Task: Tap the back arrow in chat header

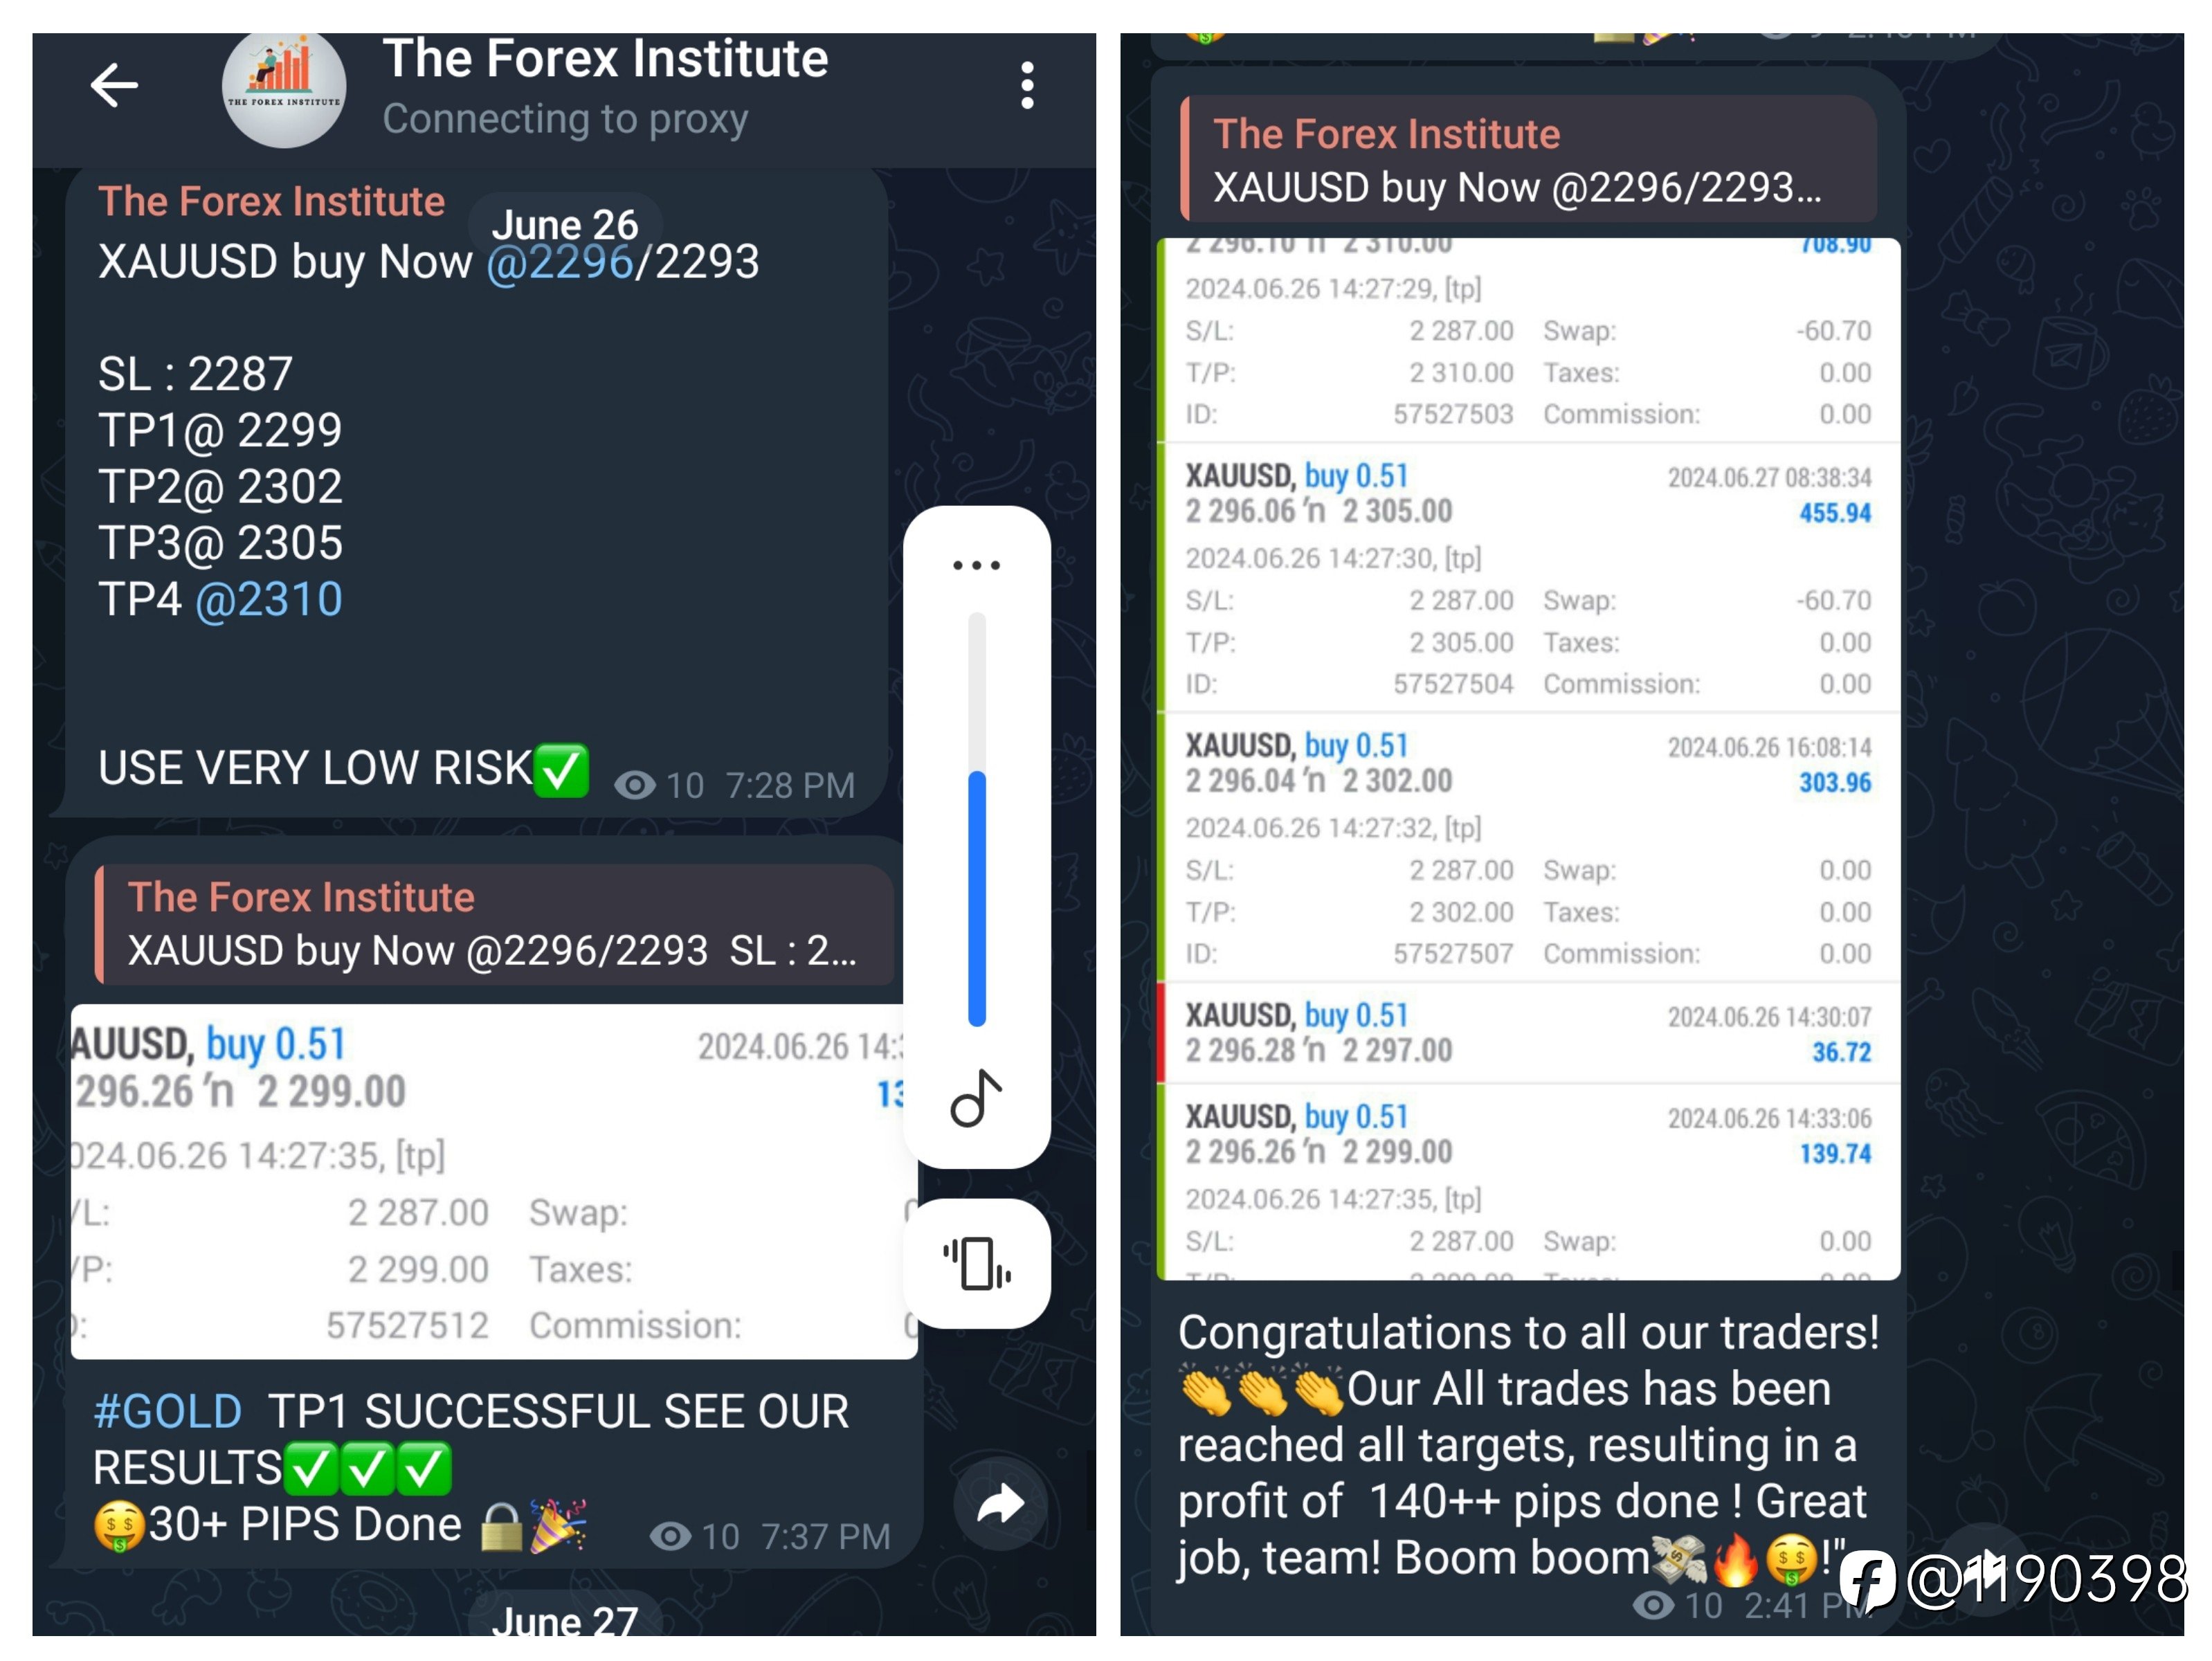Action: coord(114,86)
